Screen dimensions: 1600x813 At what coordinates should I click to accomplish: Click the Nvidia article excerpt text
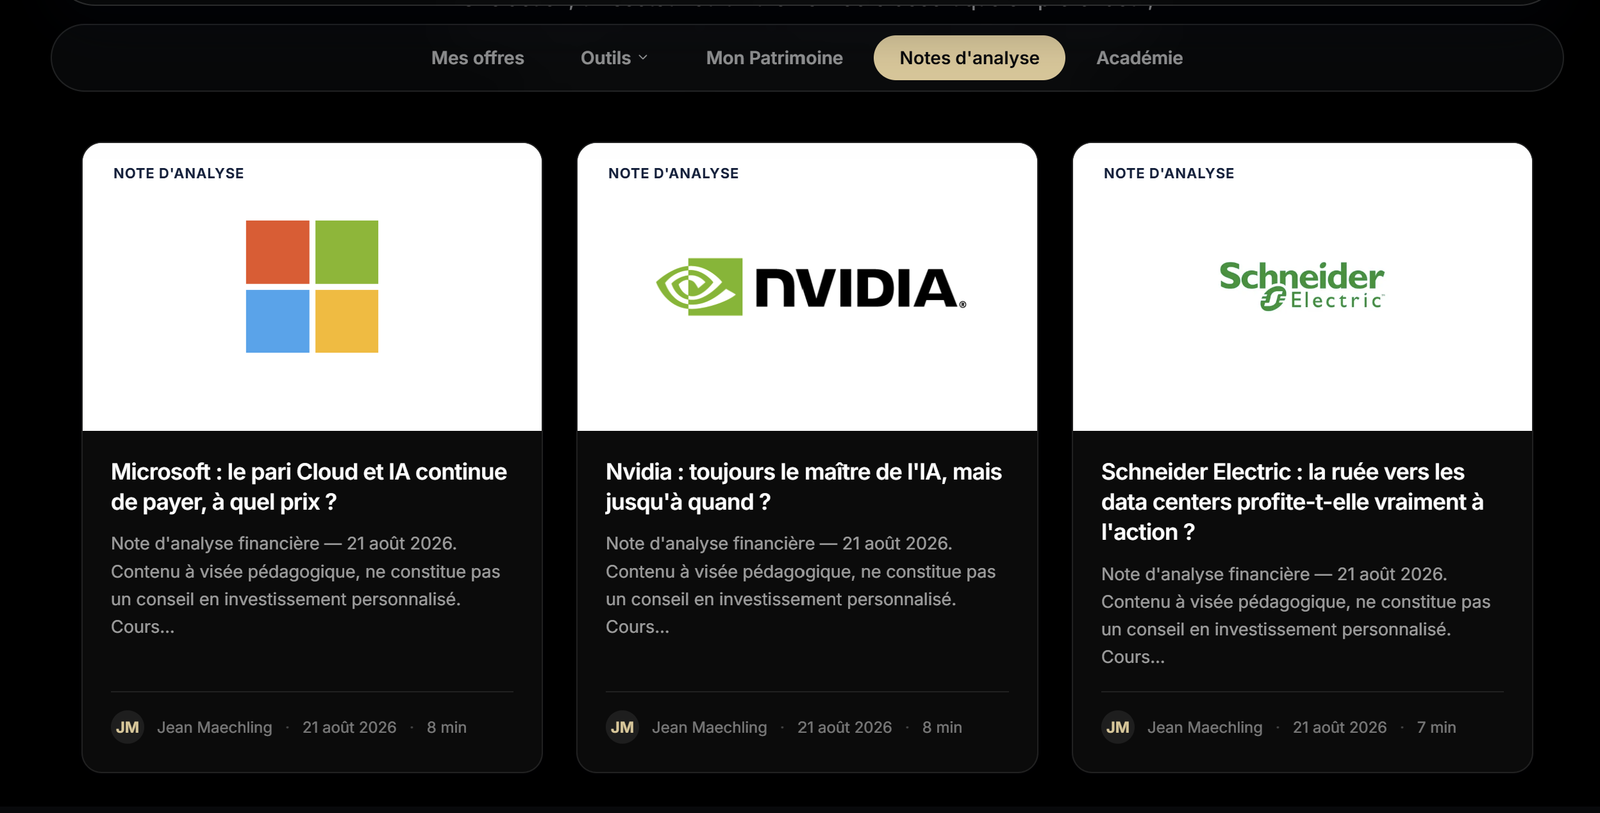point(801,585)
